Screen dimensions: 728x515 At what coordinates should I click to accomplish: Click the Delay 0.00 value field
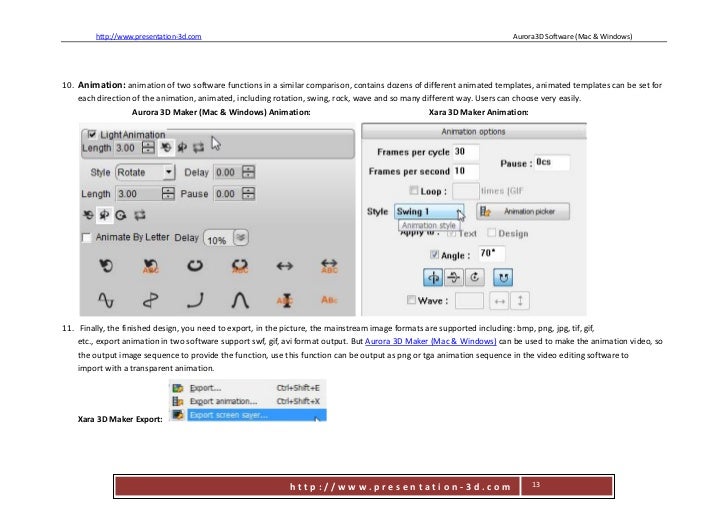coord(228,172)
